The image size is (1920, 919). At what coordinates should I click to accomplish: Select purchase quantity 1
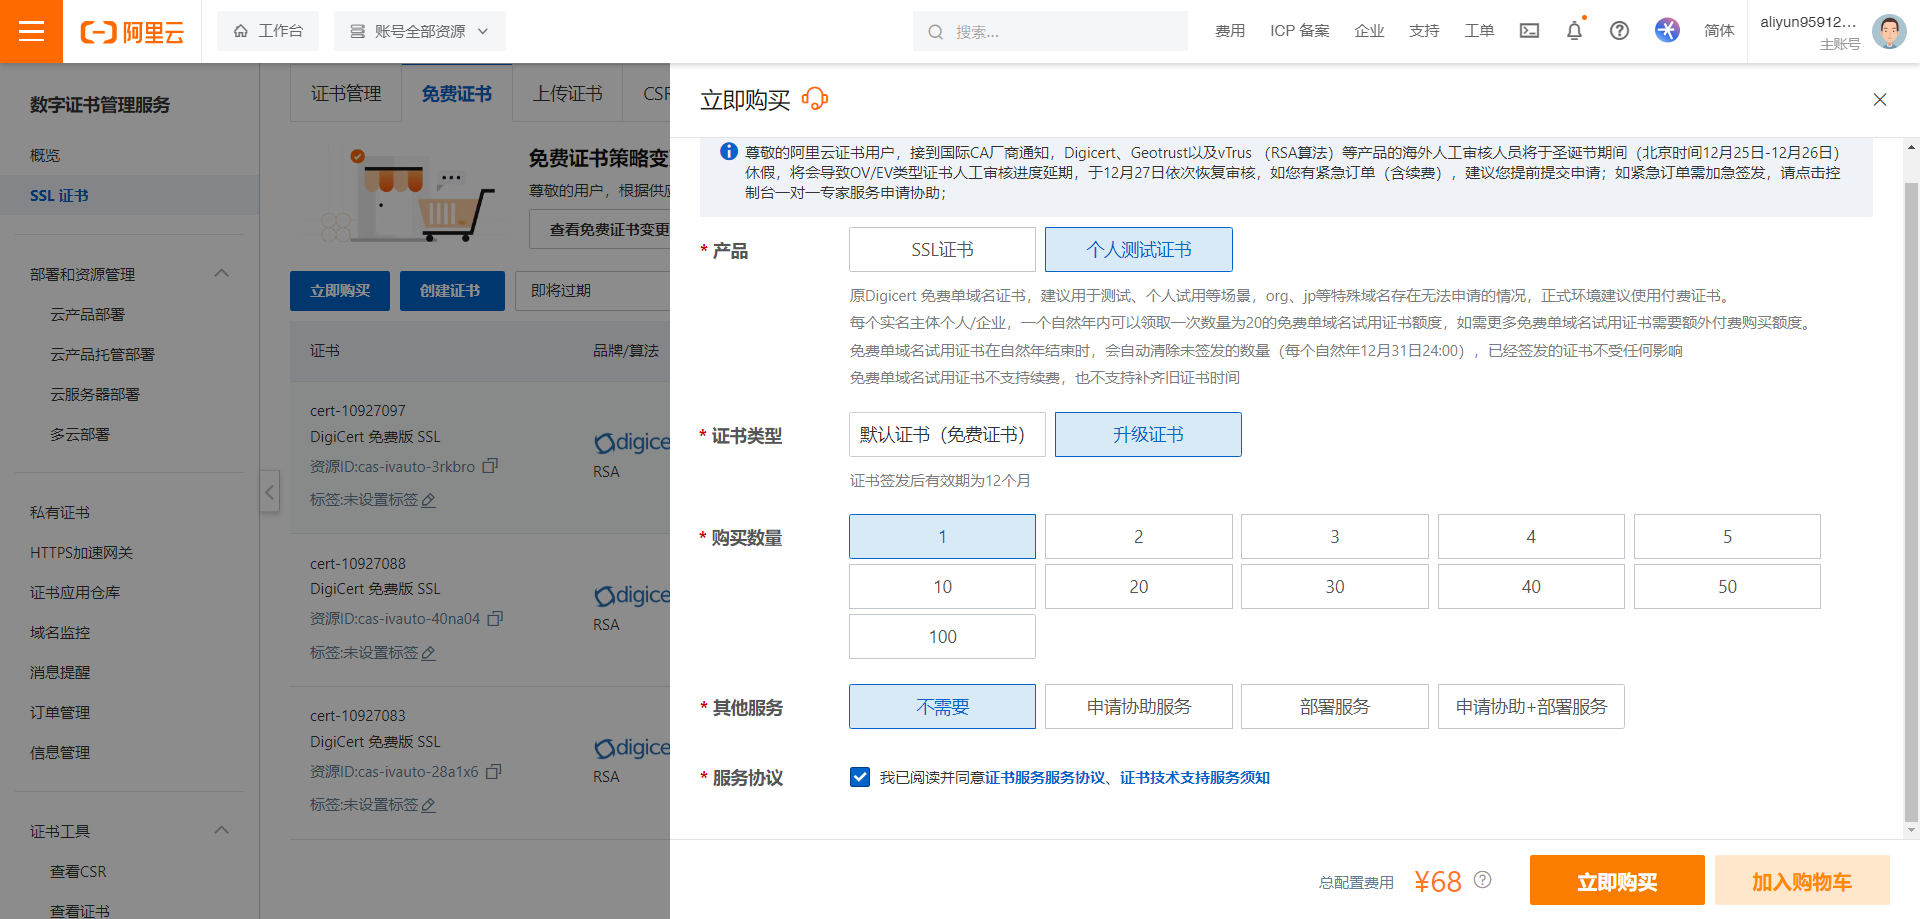[x=942, y=536]
